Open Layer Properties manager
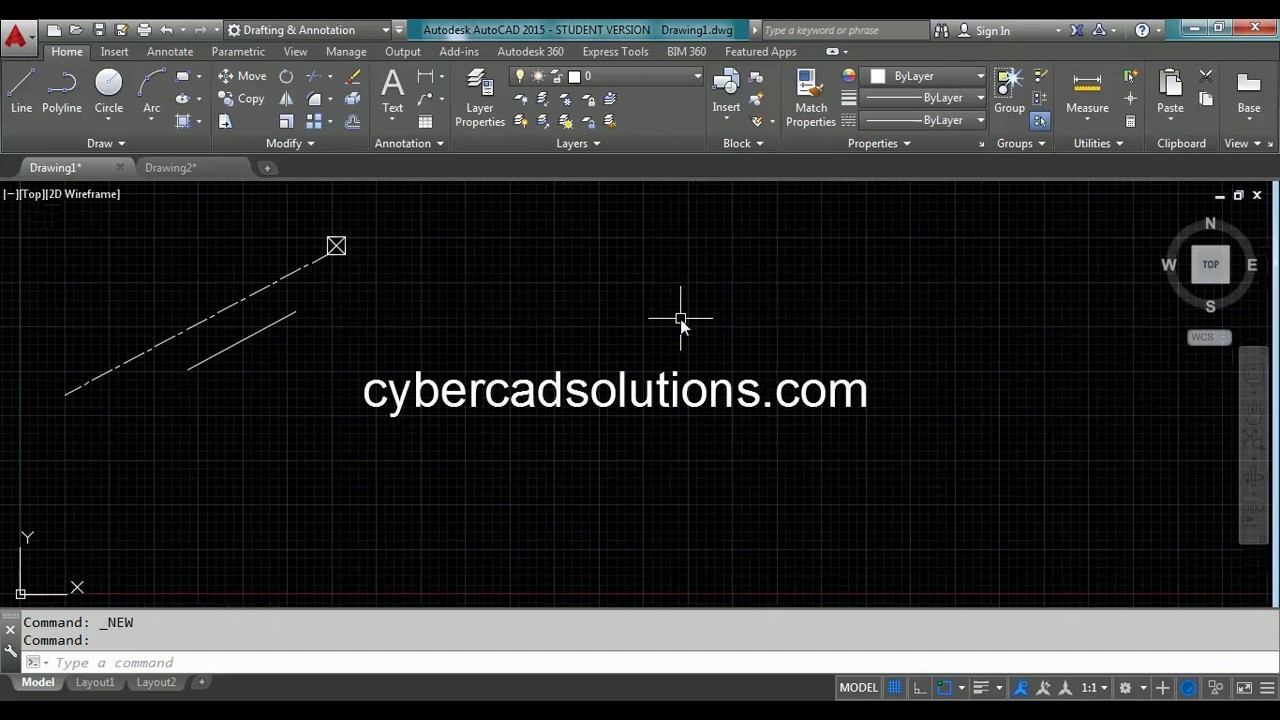Image resolution: width=1280 pixels, height=720 pixels. 480,98
